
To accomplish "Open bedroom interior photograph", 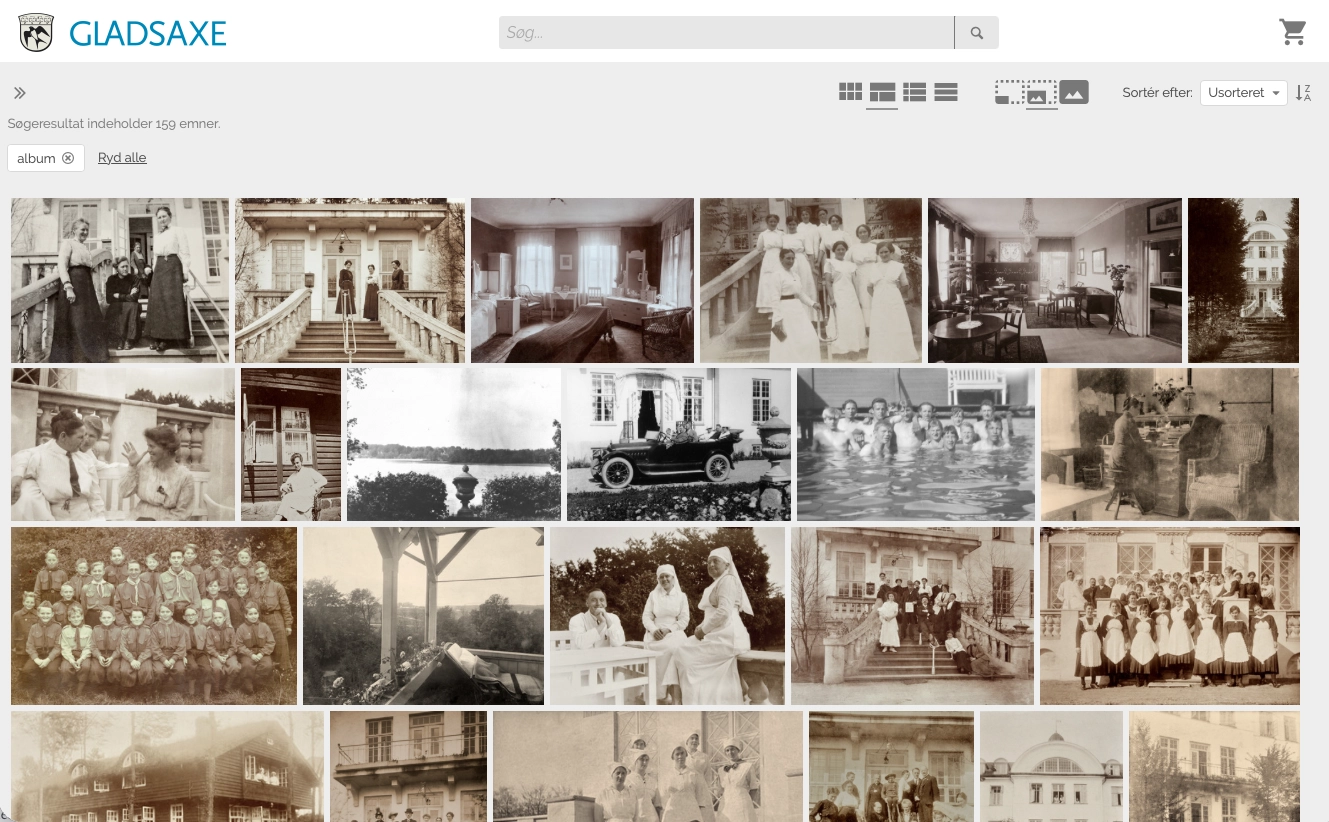I will pyautogui.click(x=582, y=280).
